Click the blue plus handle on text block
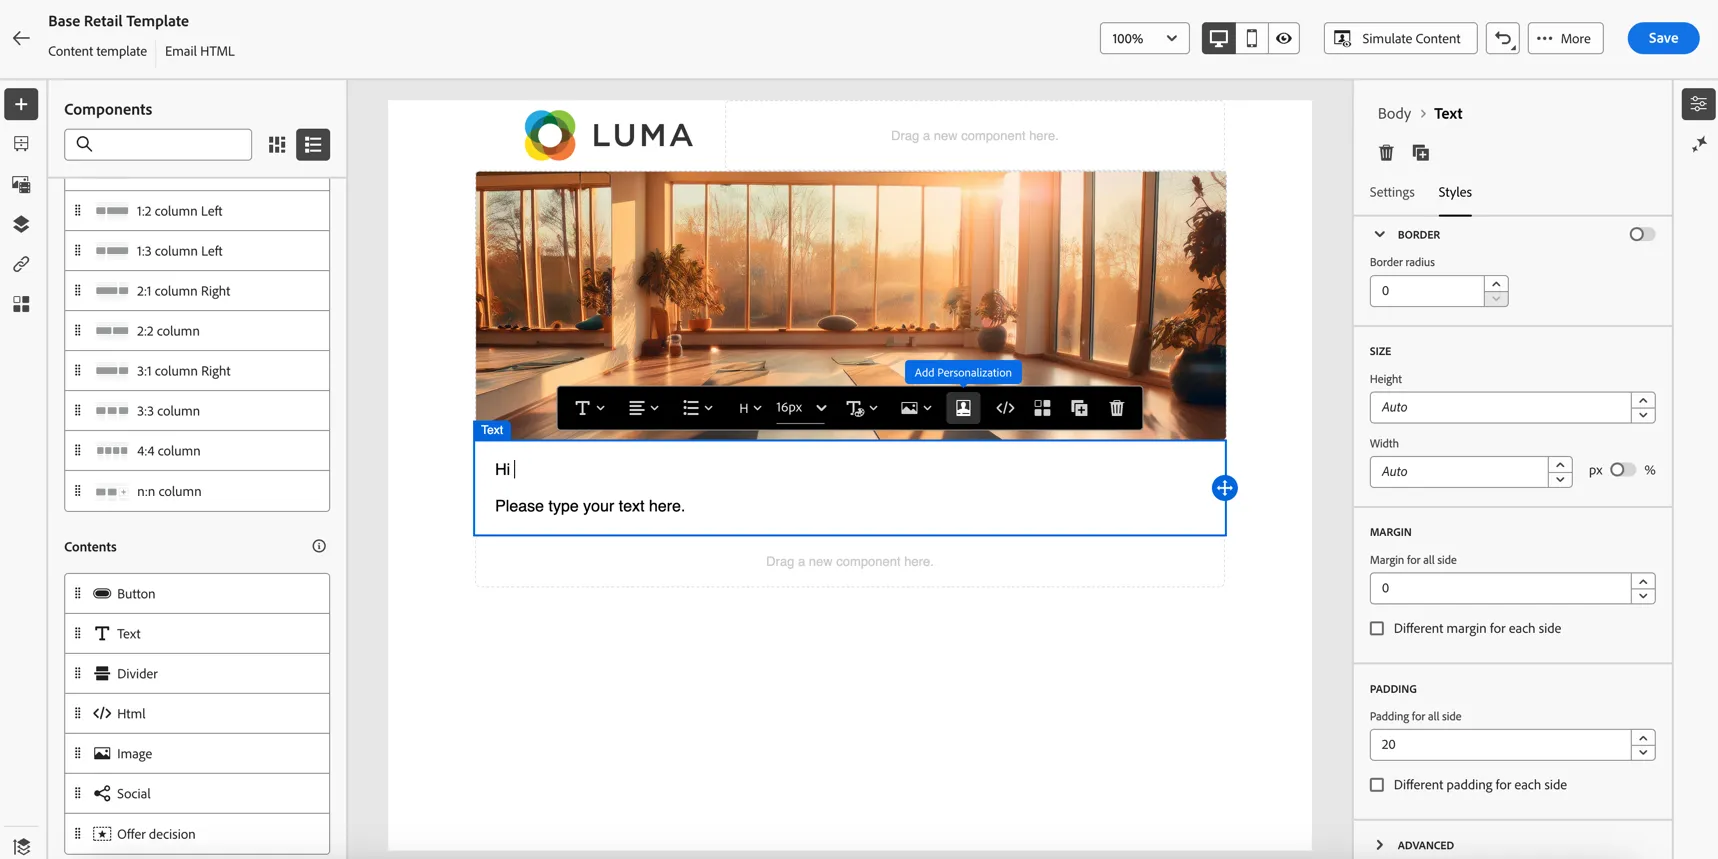 pos(1224,488)
